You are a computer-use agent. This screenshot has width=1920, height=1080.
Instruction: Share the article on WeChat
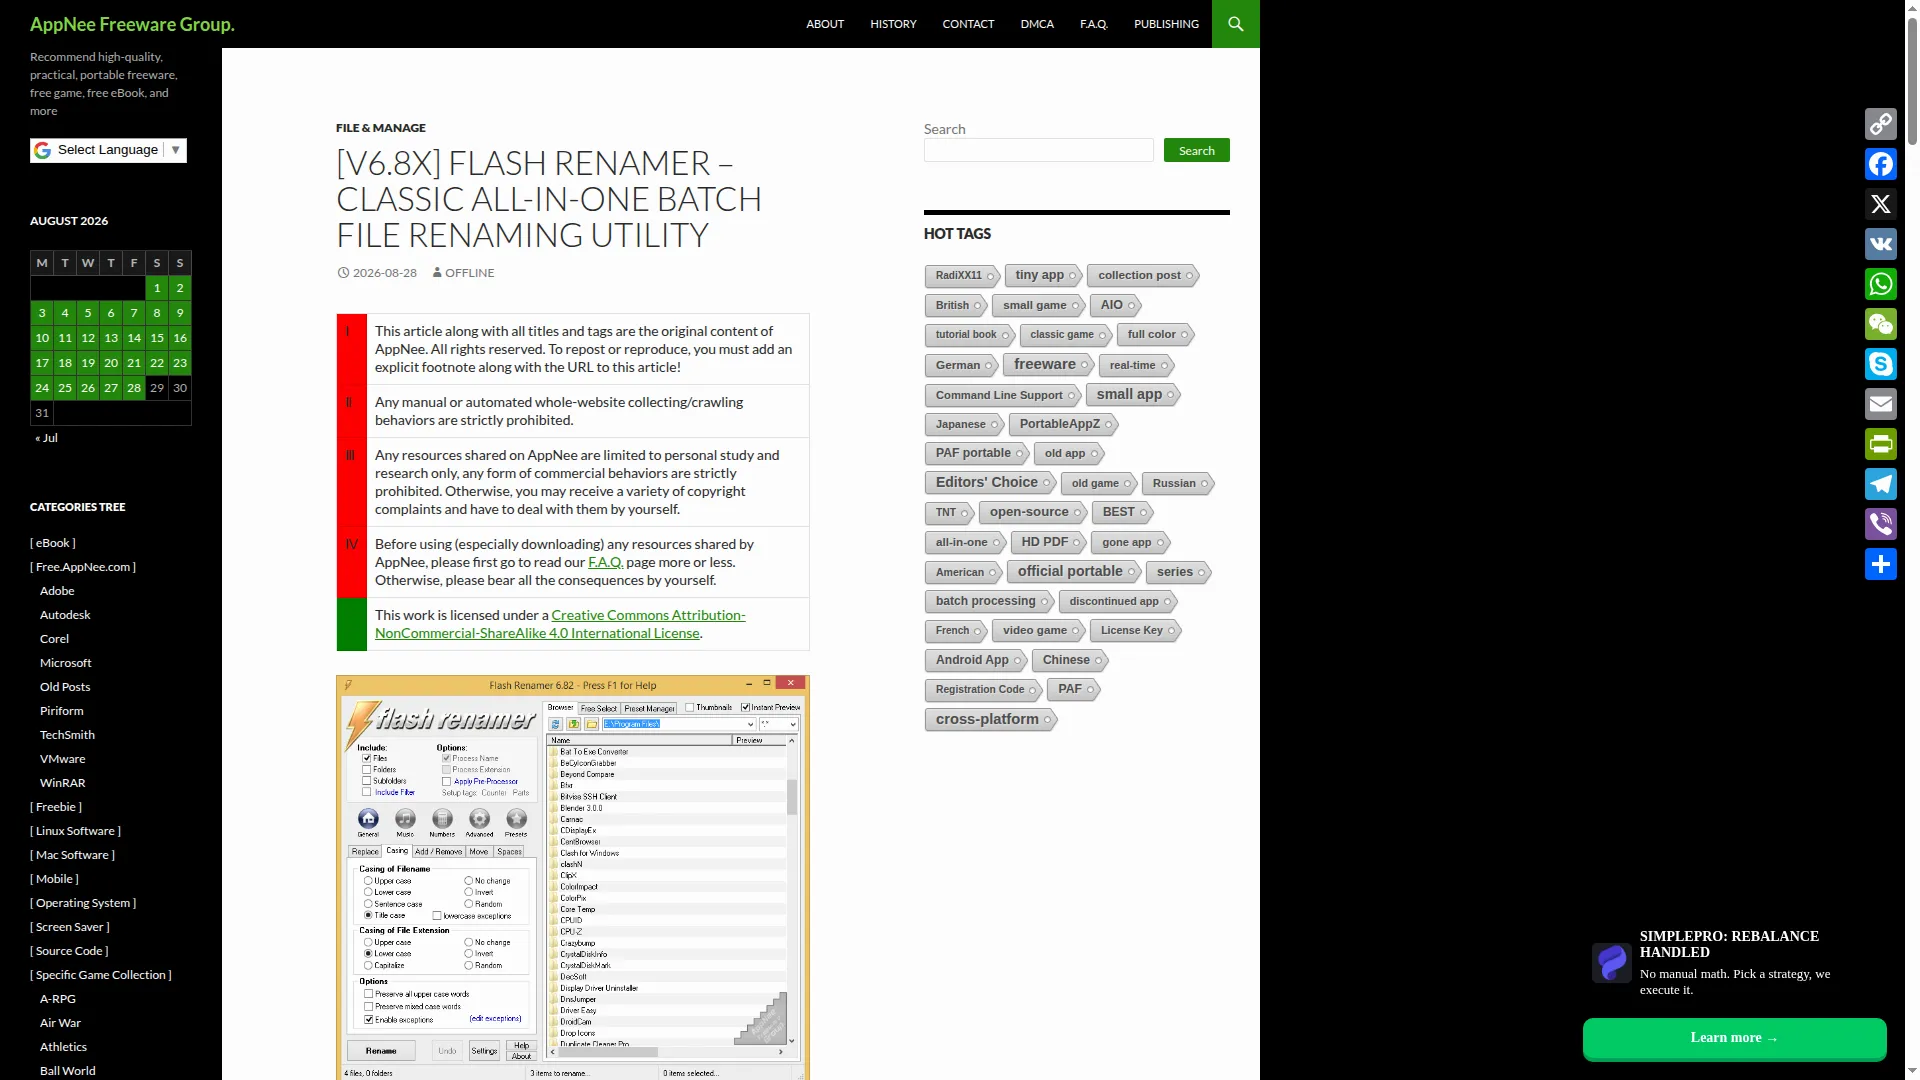tap(1881, 324)
